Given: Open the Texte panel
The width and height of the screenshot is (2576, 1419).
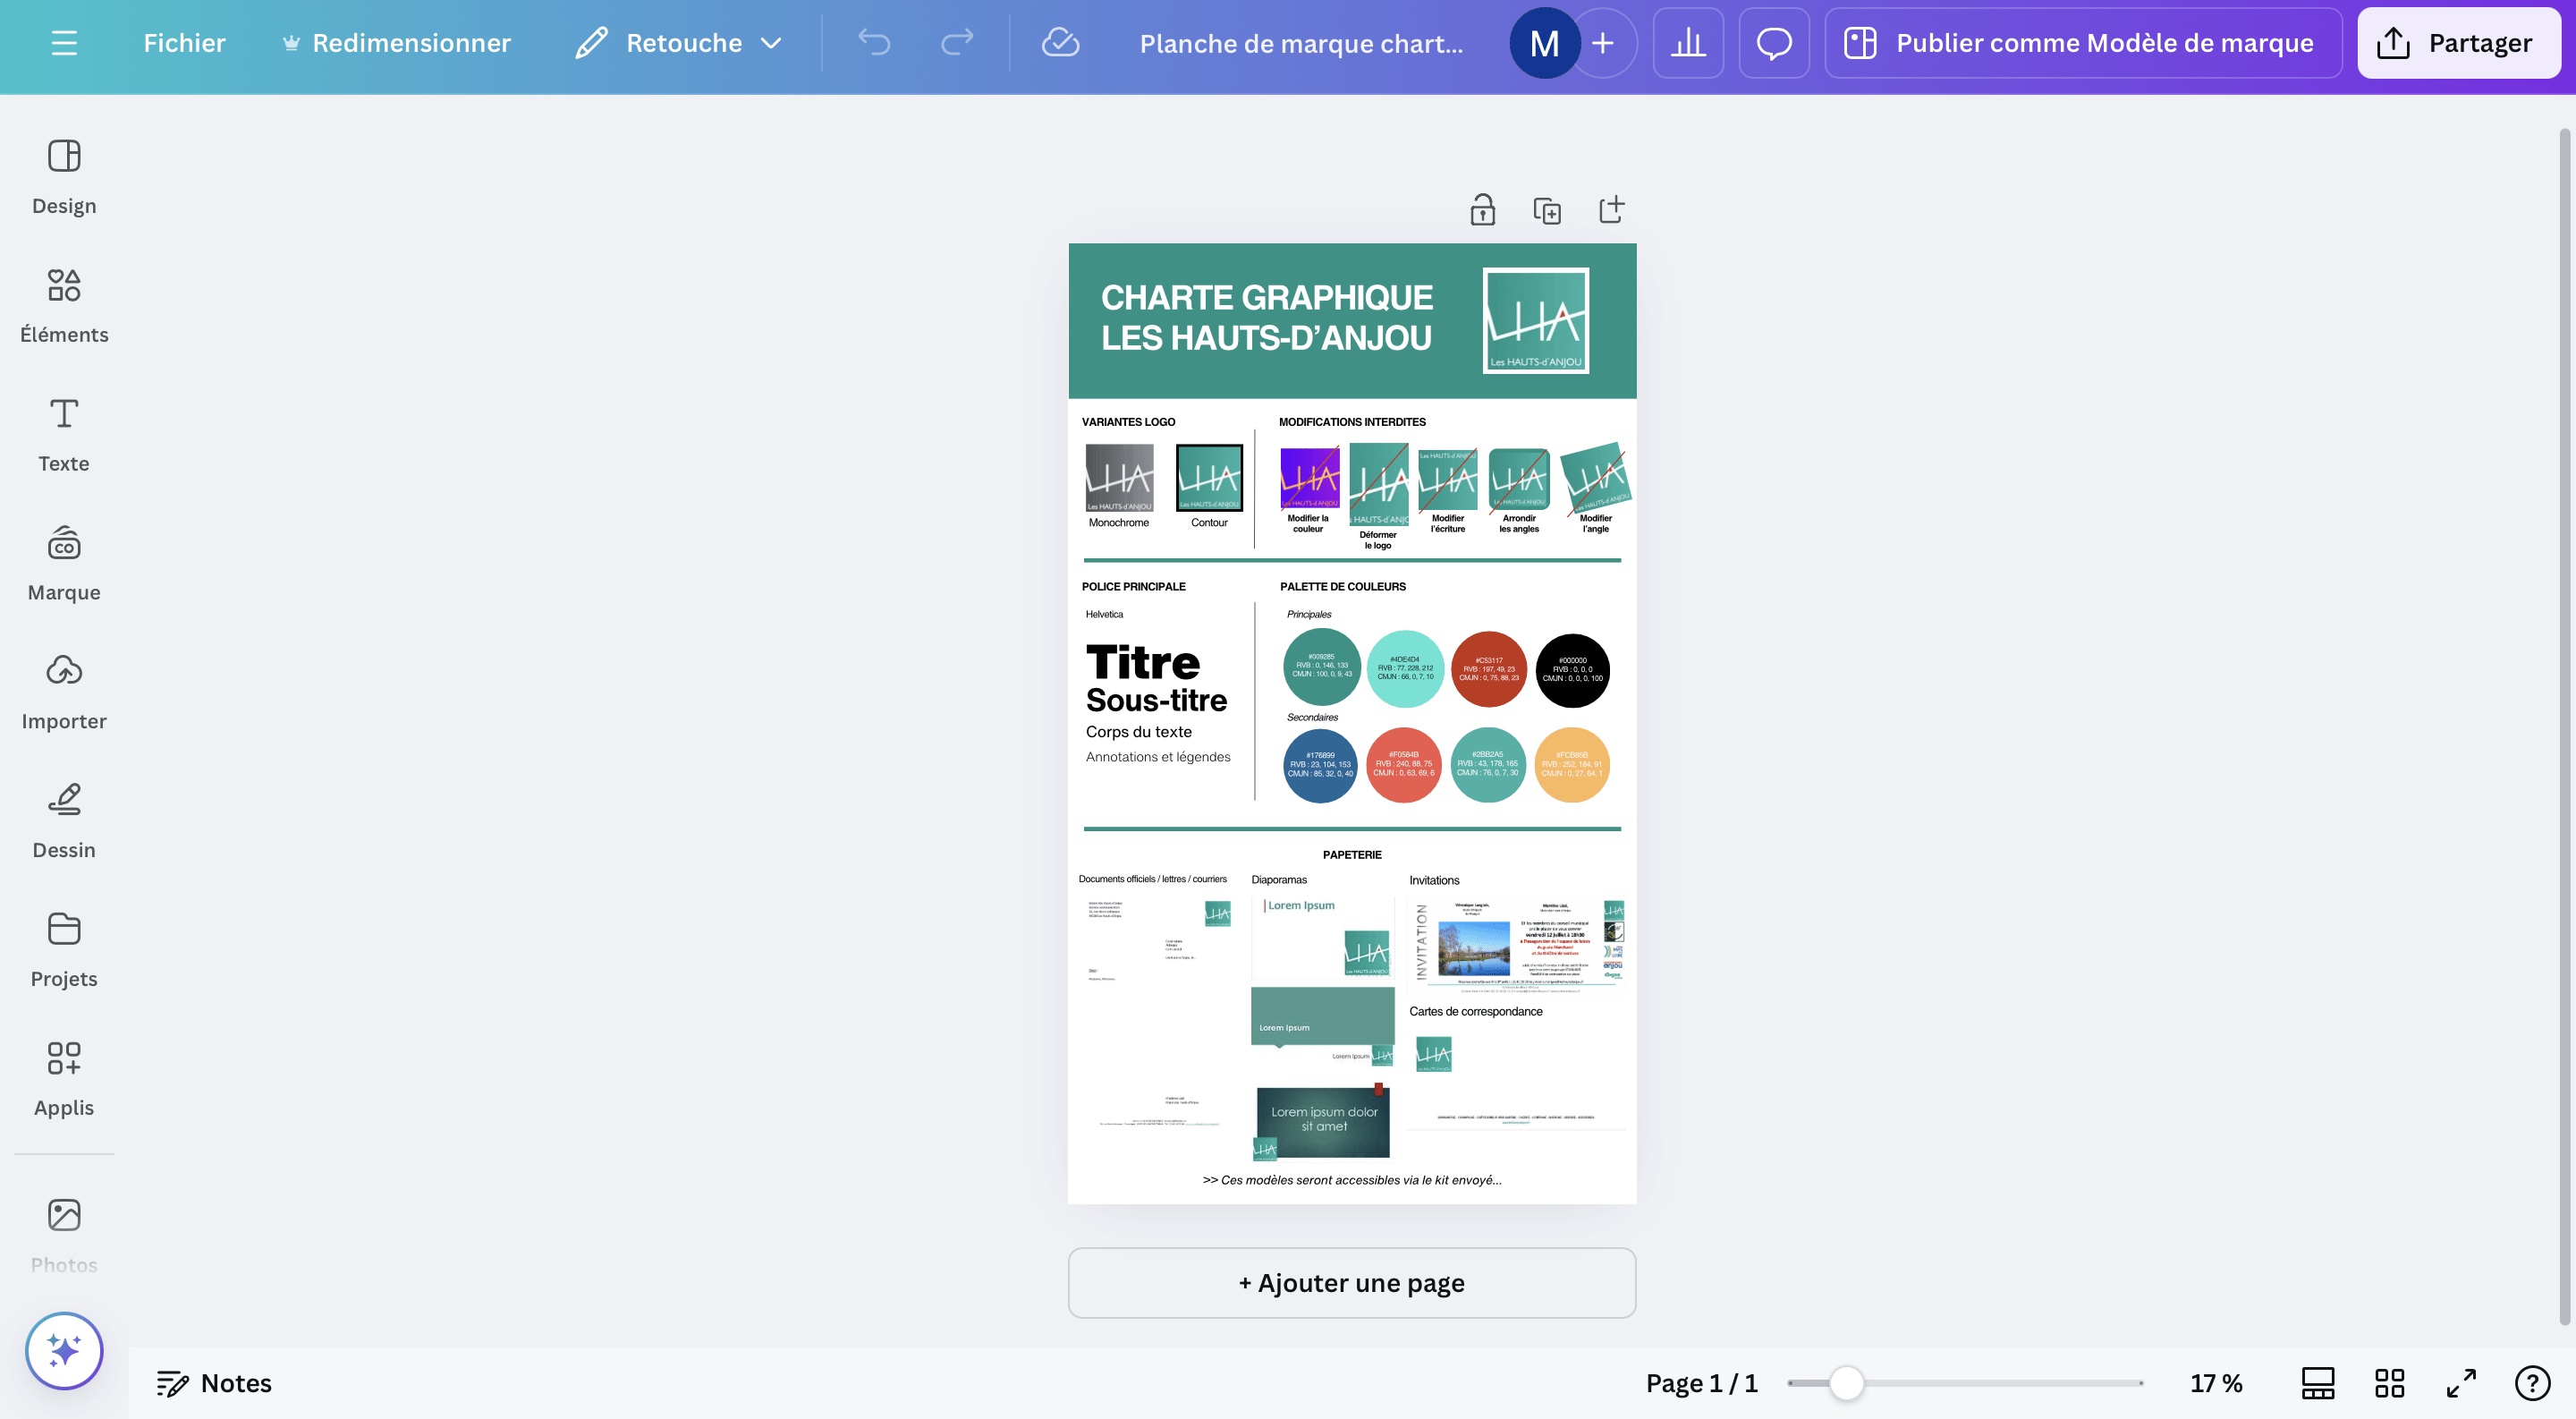Looking at the screenshot, I should (x=64, y=435).
